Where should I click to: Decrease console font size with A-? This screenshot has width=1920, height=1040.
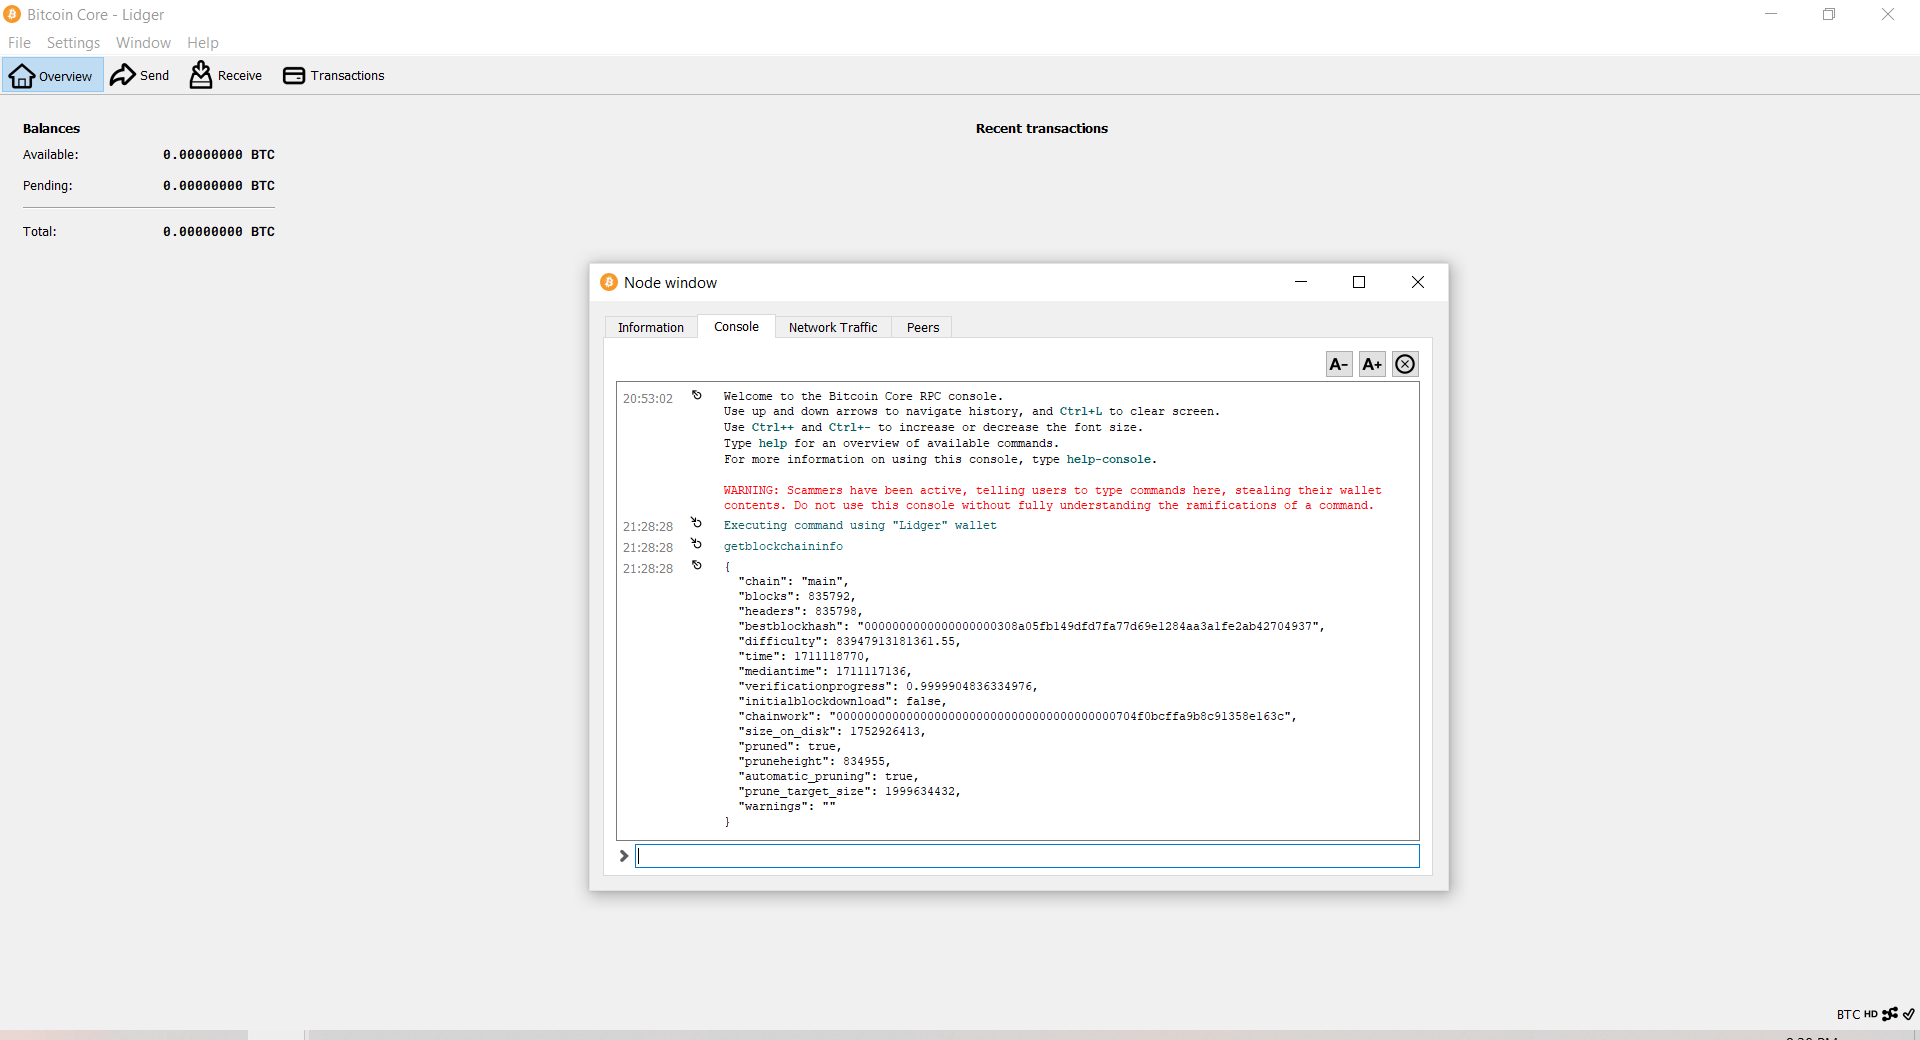[x=1339, y=364]
